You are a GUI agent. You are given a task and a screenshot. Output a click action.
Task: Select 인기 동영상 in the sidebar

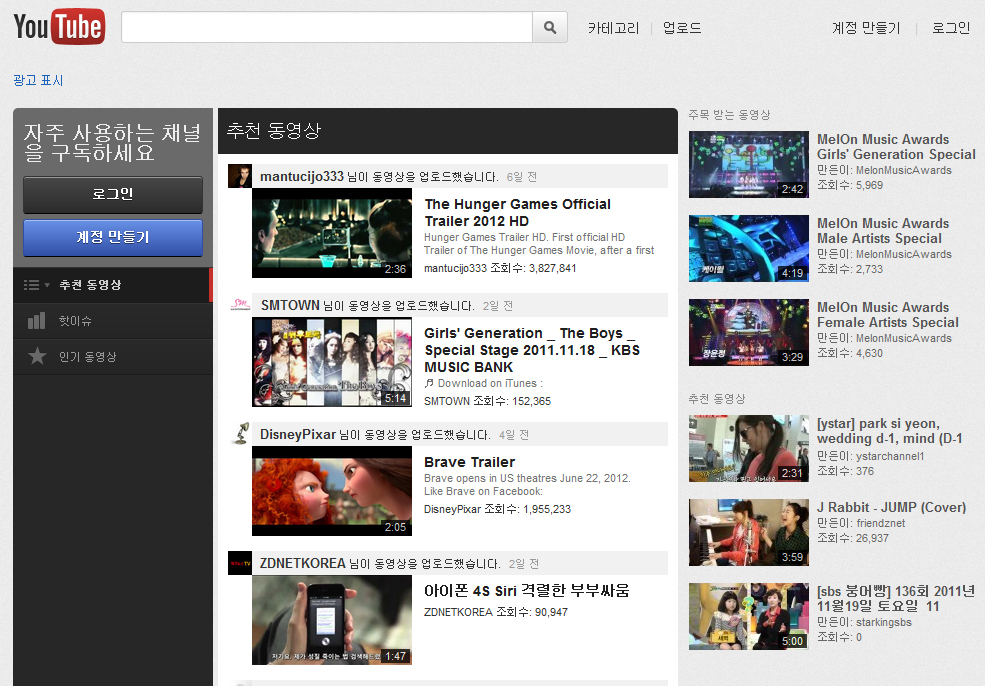pos(113,357)
